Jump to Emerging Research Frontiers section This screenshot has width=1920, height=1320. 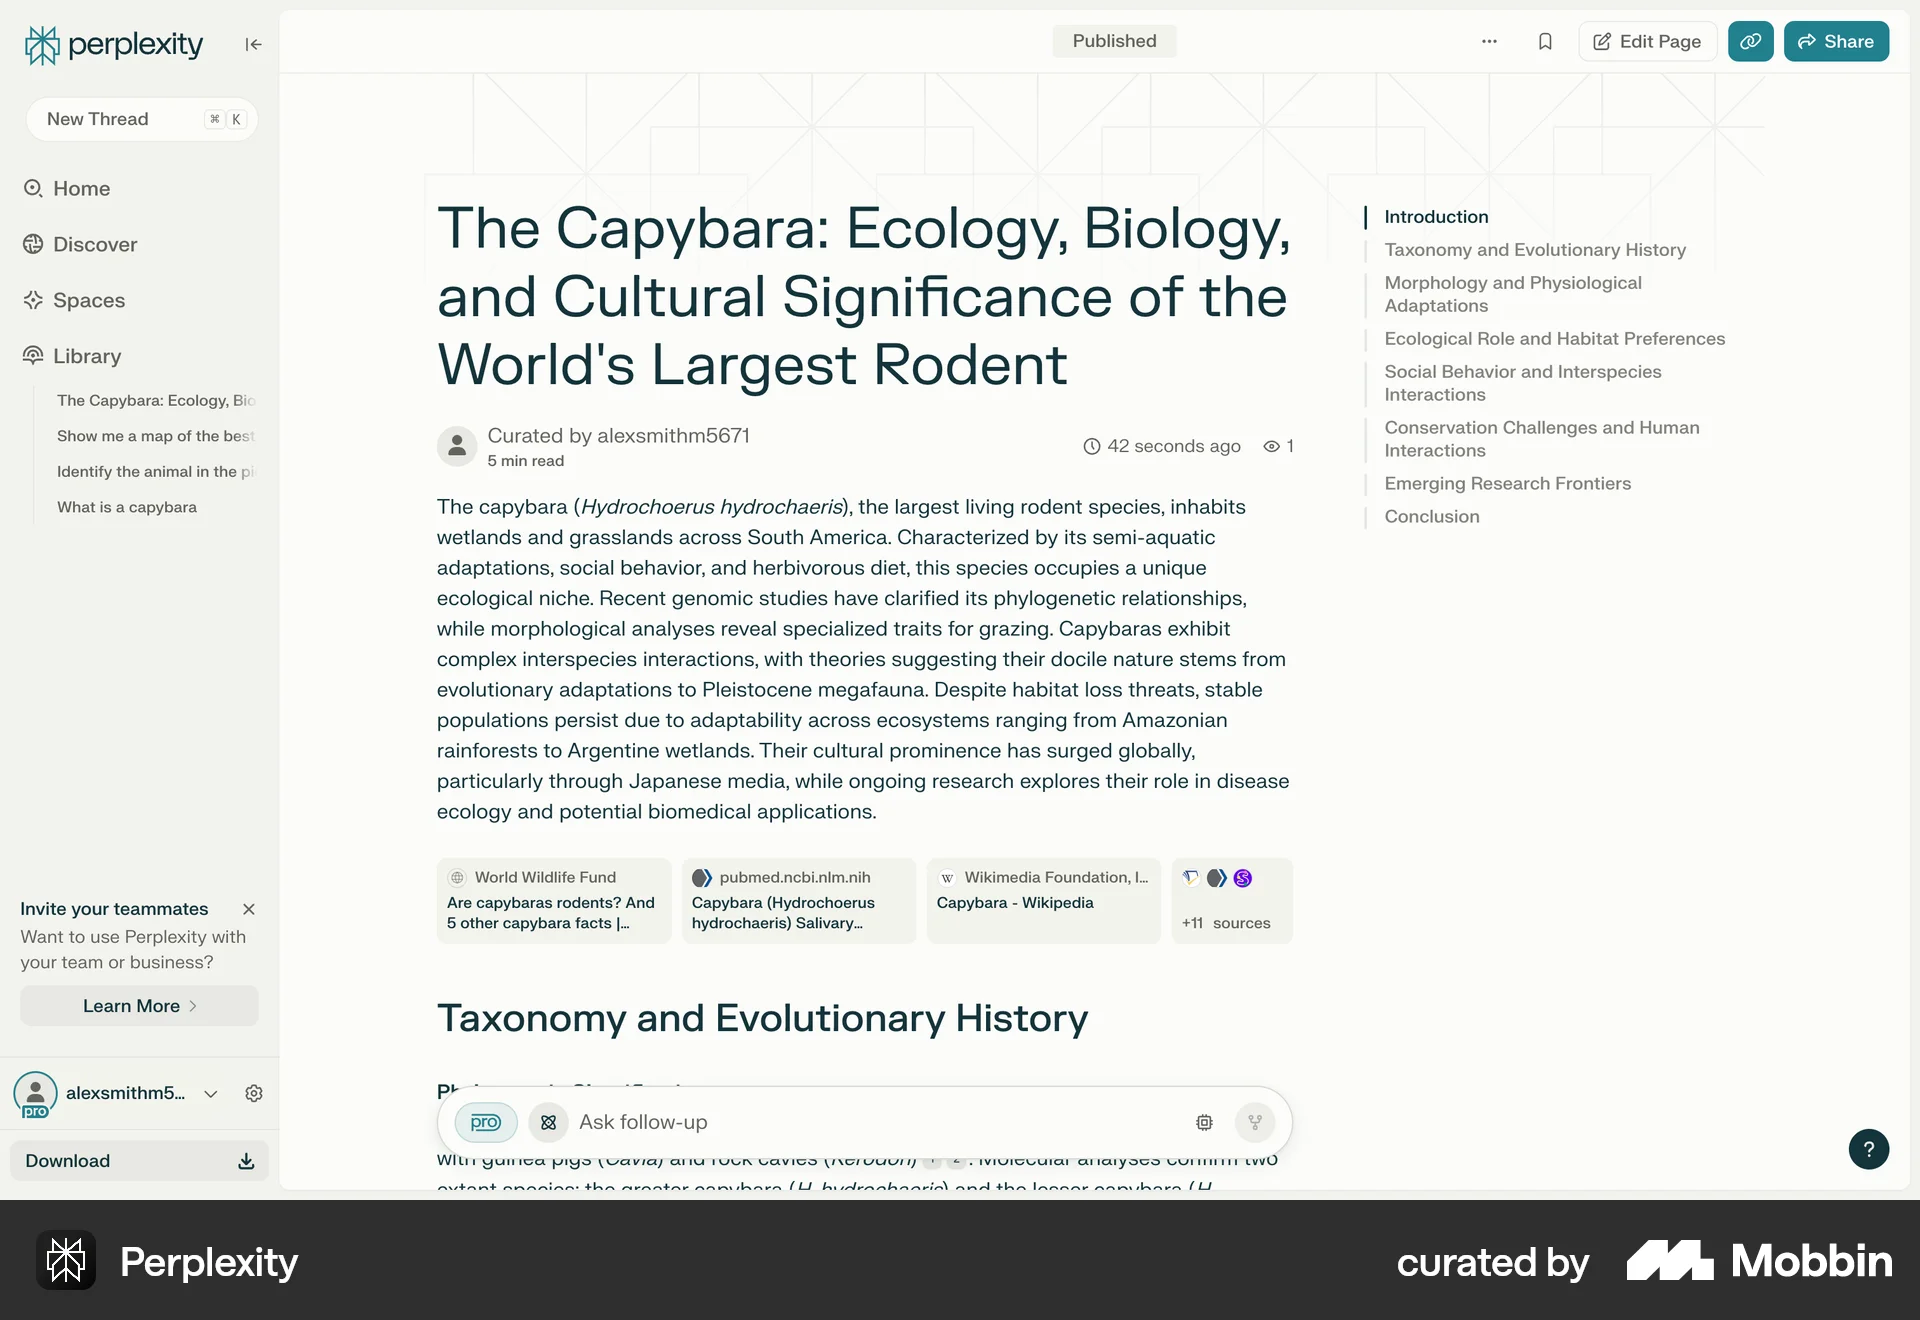[x=1507, y=483]
